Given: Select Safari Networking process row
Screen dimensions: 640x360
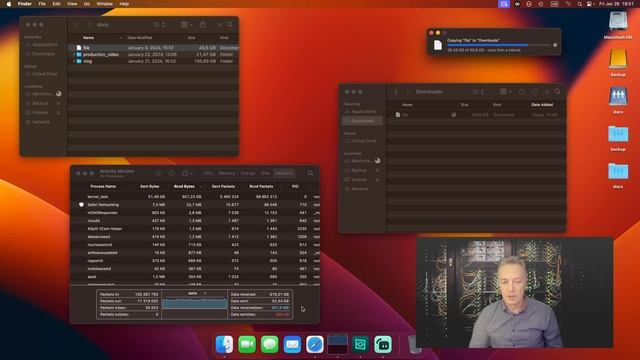Looking at the screenshot, I should (195, 204).
